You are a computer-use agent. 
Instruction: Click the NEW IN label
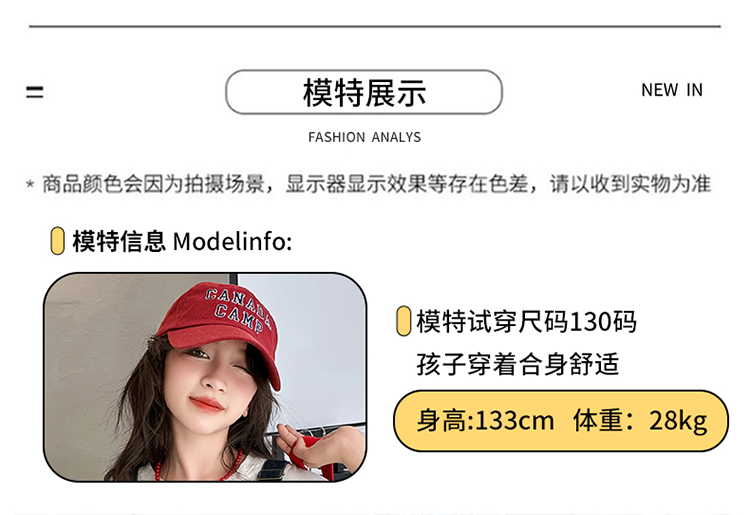tap(672, 90)
